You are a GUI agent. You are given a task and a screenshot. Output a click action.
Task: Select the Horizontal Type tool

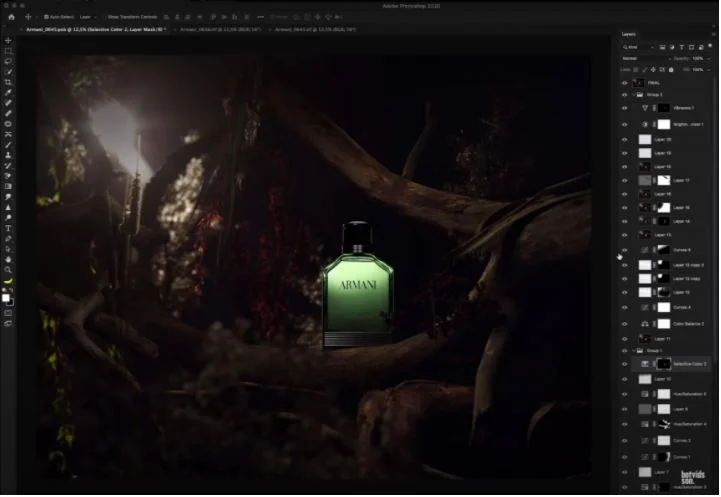click(x=8, y=229)
